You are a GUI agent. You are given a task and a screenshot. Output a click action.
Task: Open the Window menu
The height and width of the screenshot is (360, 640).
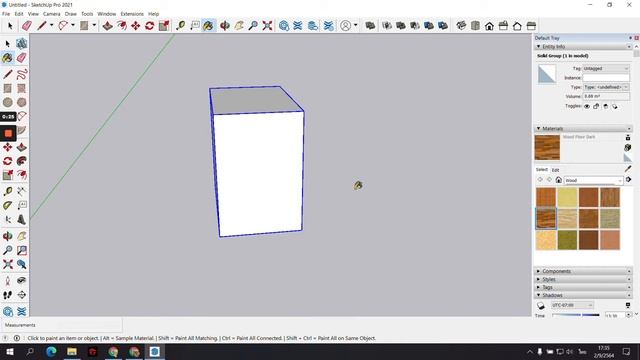(x=107, y=14)
